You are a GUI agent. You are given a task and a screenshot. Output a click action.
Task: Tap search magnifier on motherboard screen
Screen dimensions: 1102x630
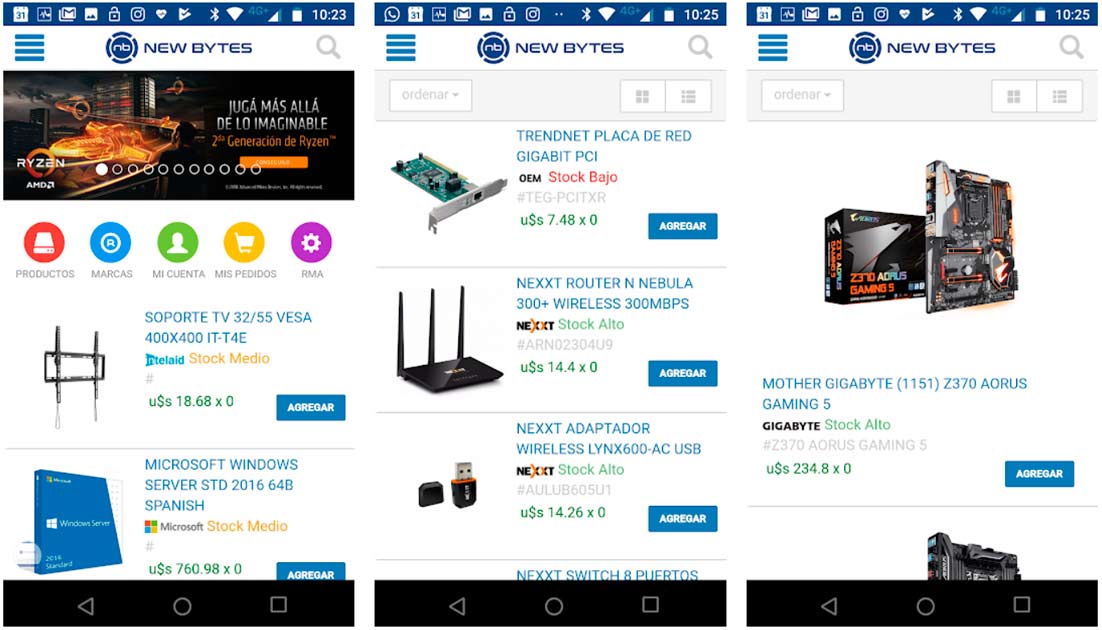point(1072,48)
